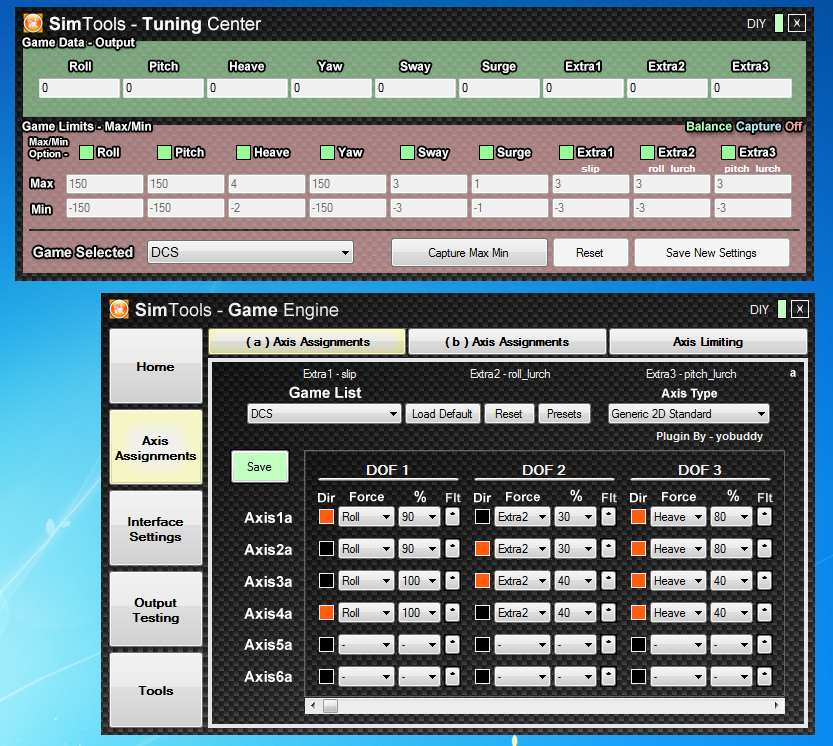Click the scrollbar left arrow in axis table

coord(315,705)
